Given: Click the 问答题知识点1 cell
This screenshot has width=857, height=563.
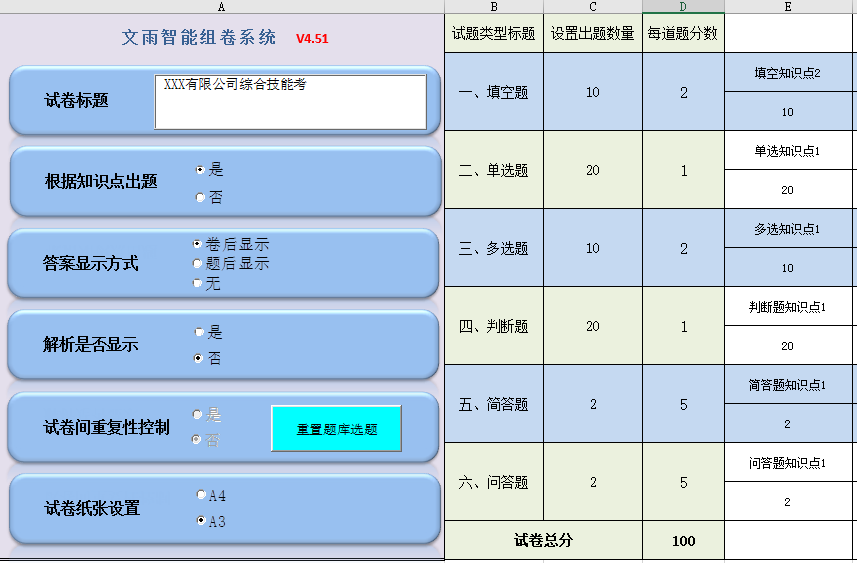Looking at the screenshot, I should point(787,463).
